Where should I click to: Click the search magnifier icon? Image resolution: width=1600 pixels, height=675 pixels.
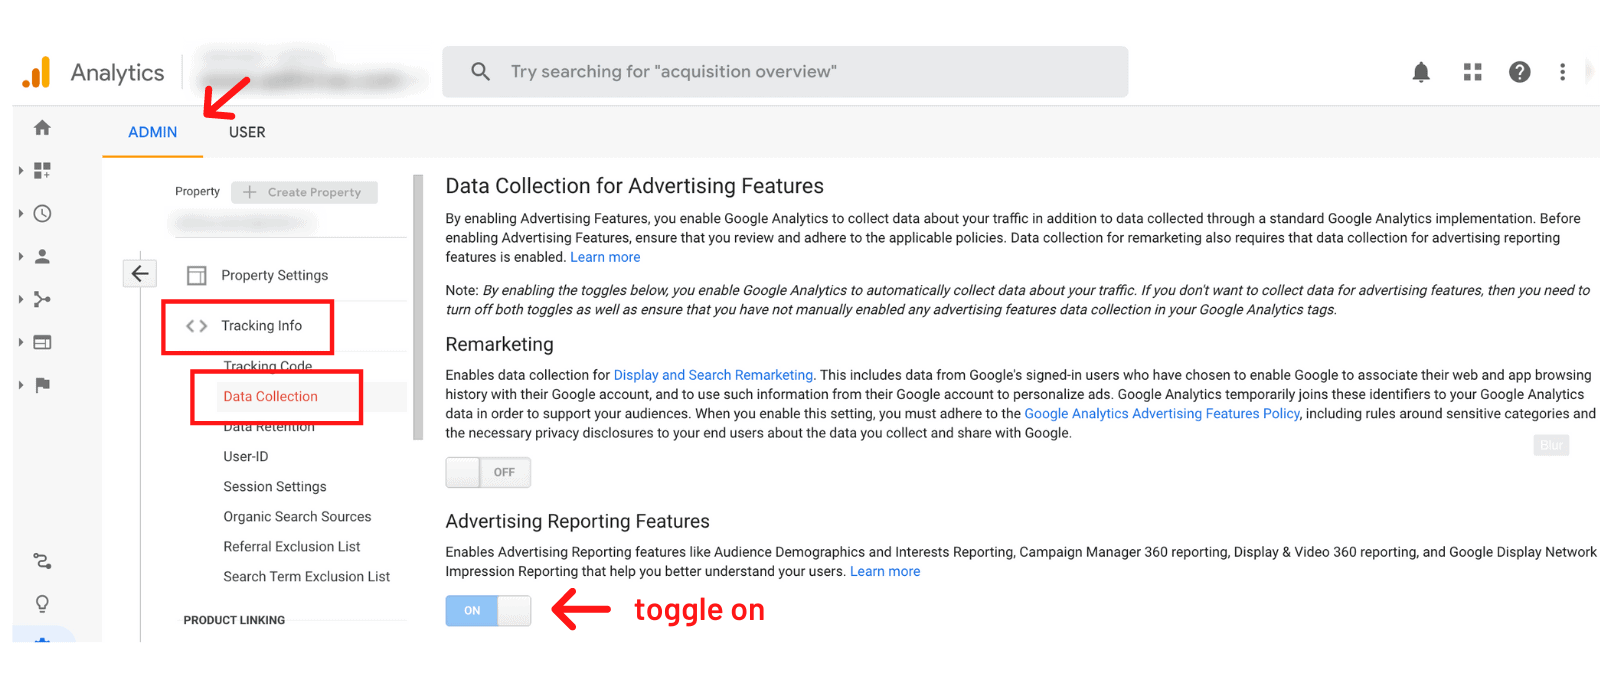pyautogui.click(x=480, y=72)
